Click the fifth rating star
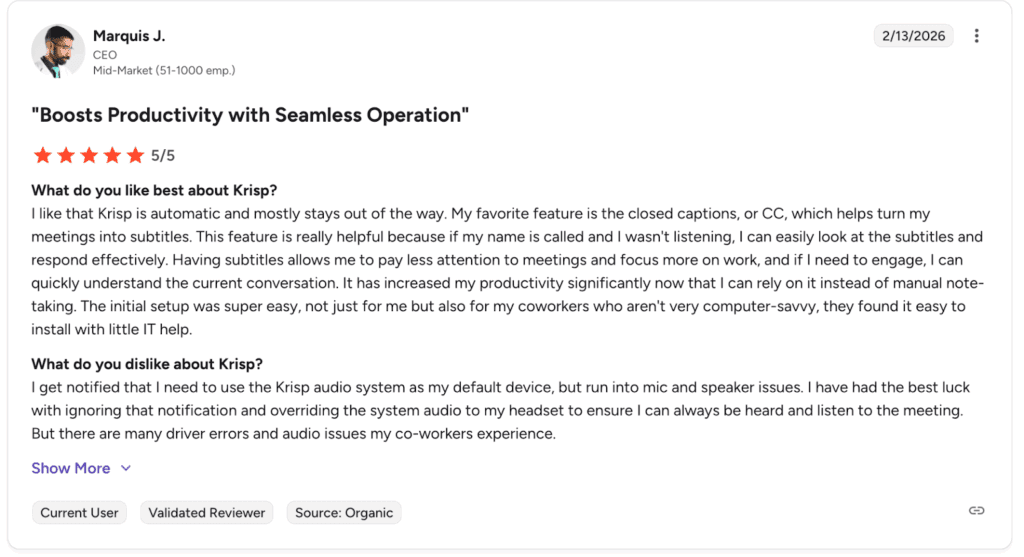 tap(135, 155)
